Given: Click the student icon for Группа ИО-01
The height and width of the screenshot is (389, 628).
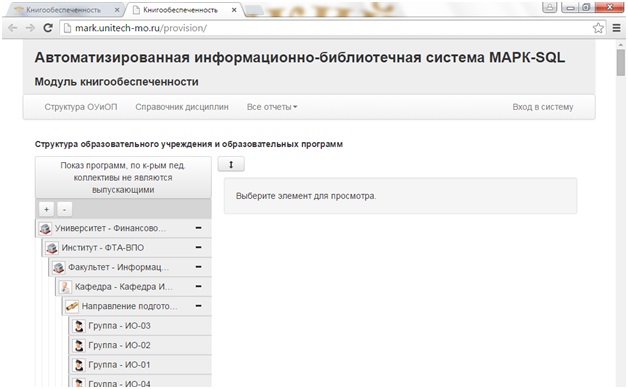Looking at the screenshot, I should click(78, 365).
